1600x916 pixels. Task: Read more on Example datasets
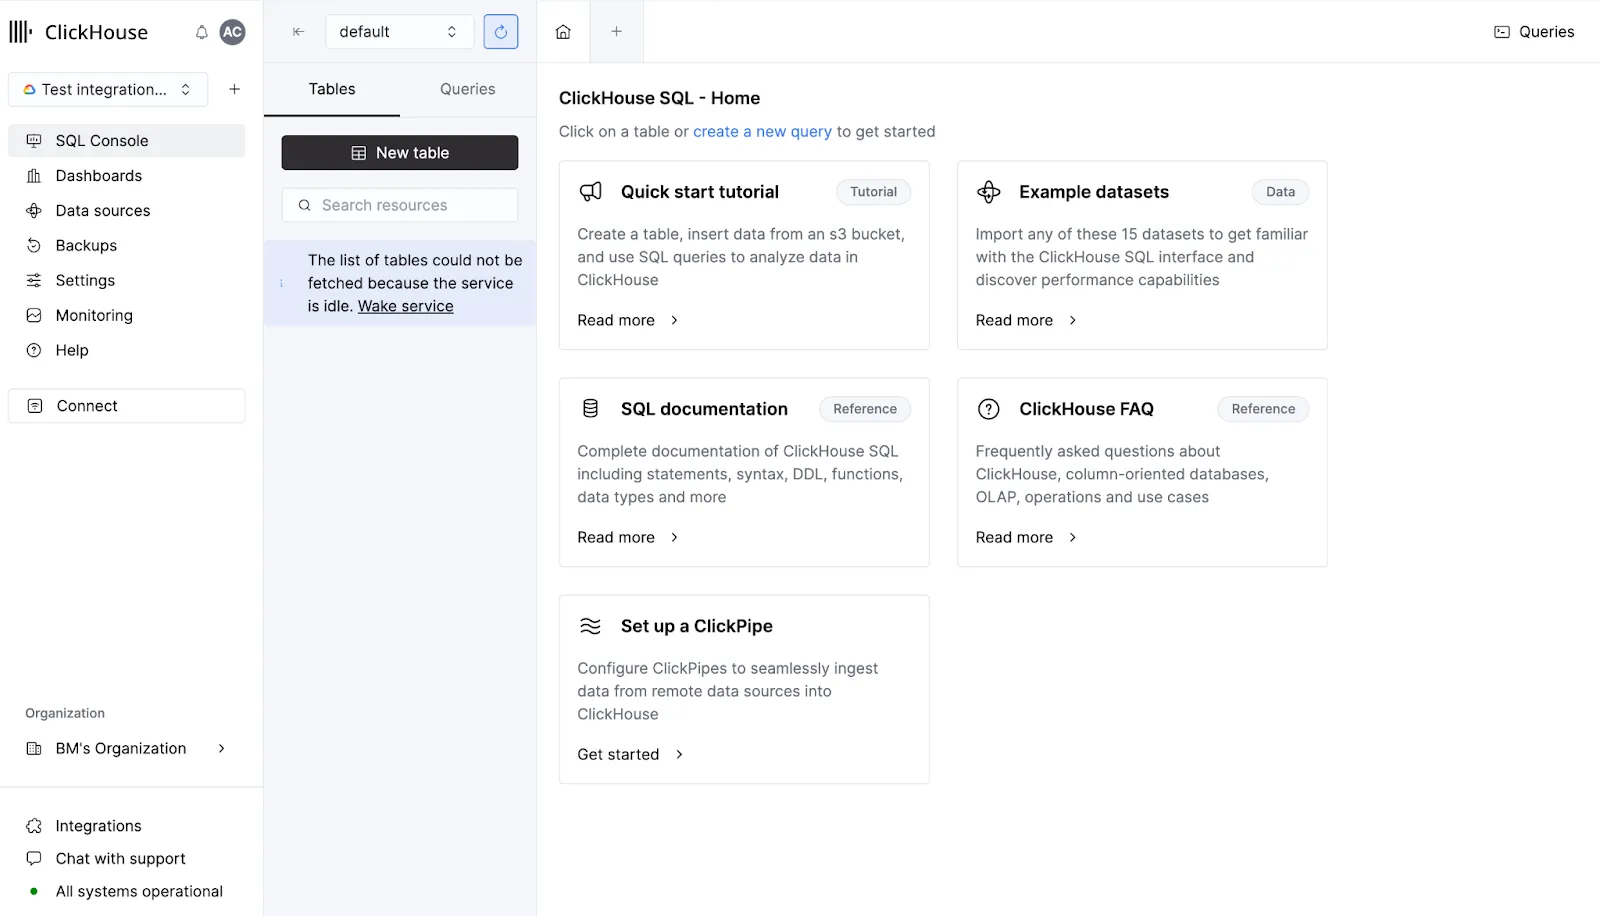1026,320
